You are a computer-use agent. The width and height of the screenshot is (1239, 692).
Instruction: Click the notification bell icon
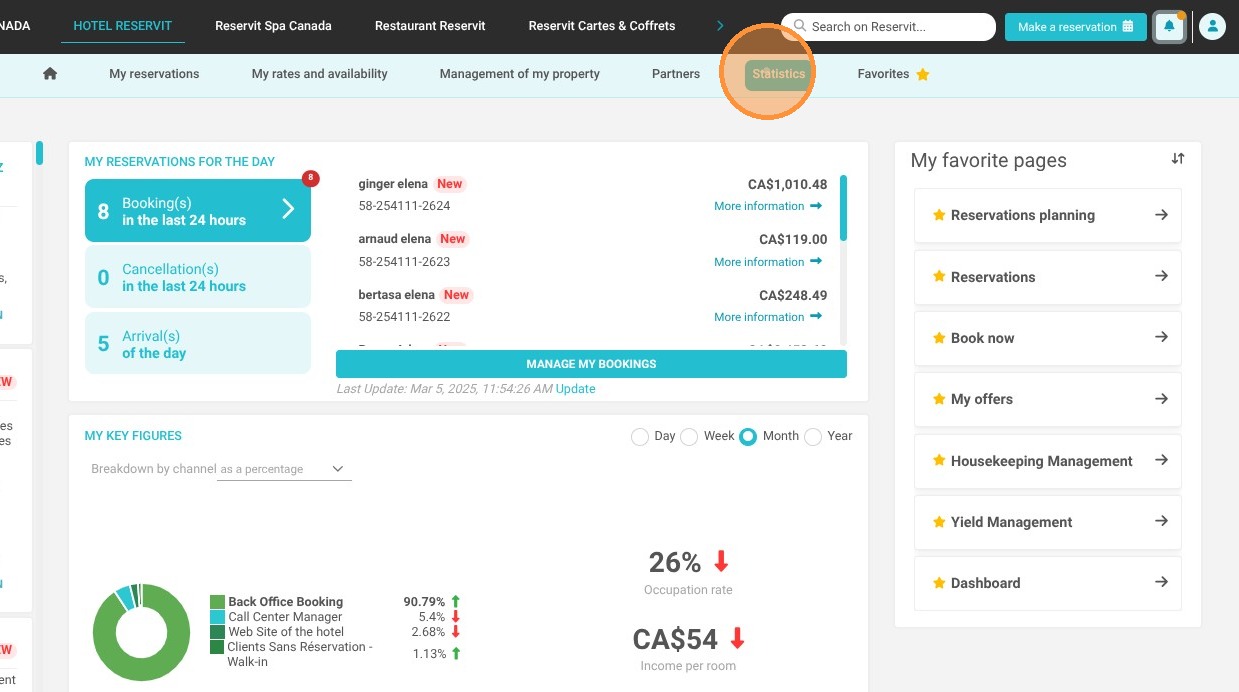tap(1169, 27)
